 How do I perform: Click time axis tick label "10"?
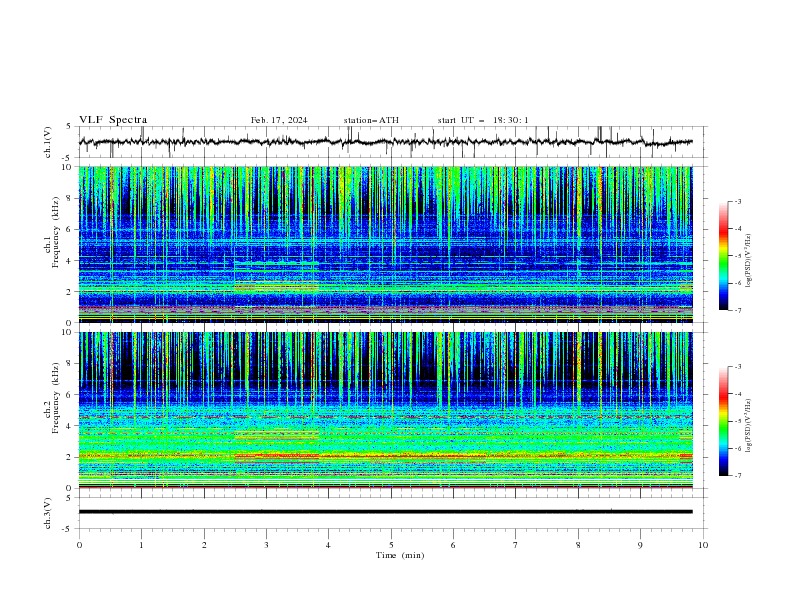703,545
